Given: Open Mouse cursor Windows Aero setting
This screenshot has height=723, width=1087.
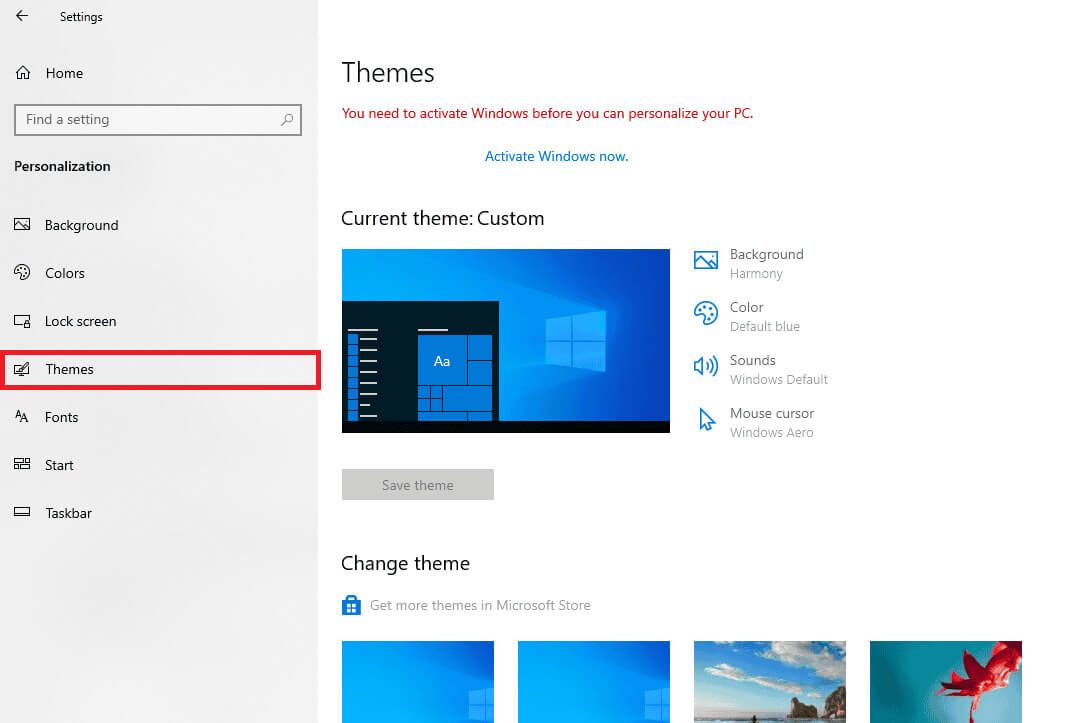Looking at the screenshot, I should (x=754, y=422).
